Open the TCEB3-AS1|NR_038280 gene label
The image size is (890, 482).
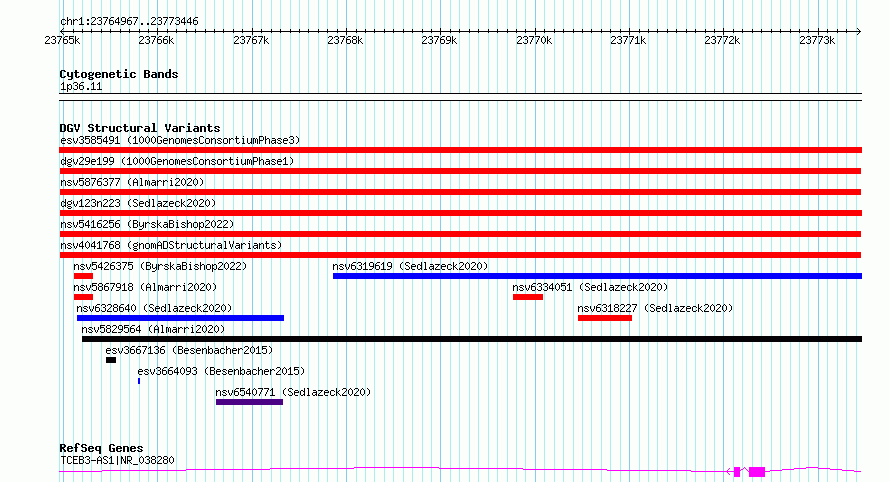117,460
